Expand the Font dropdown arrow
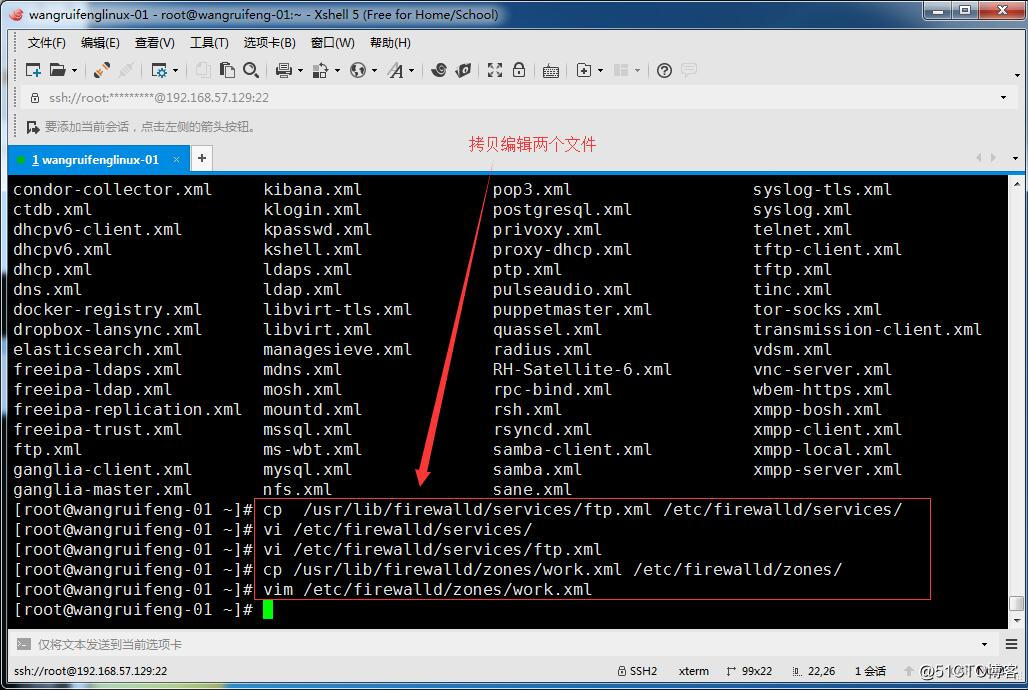This screenshot has height=690, width=1028. 412,70
